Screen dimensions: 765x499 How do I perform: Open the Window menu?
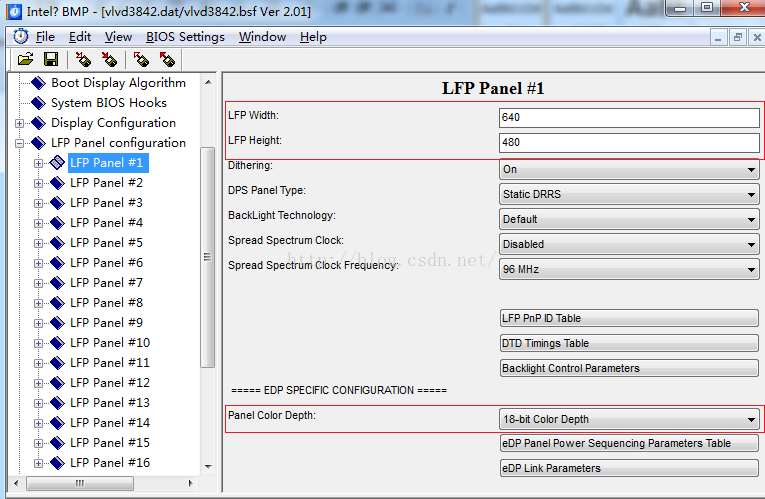point(262,37)
